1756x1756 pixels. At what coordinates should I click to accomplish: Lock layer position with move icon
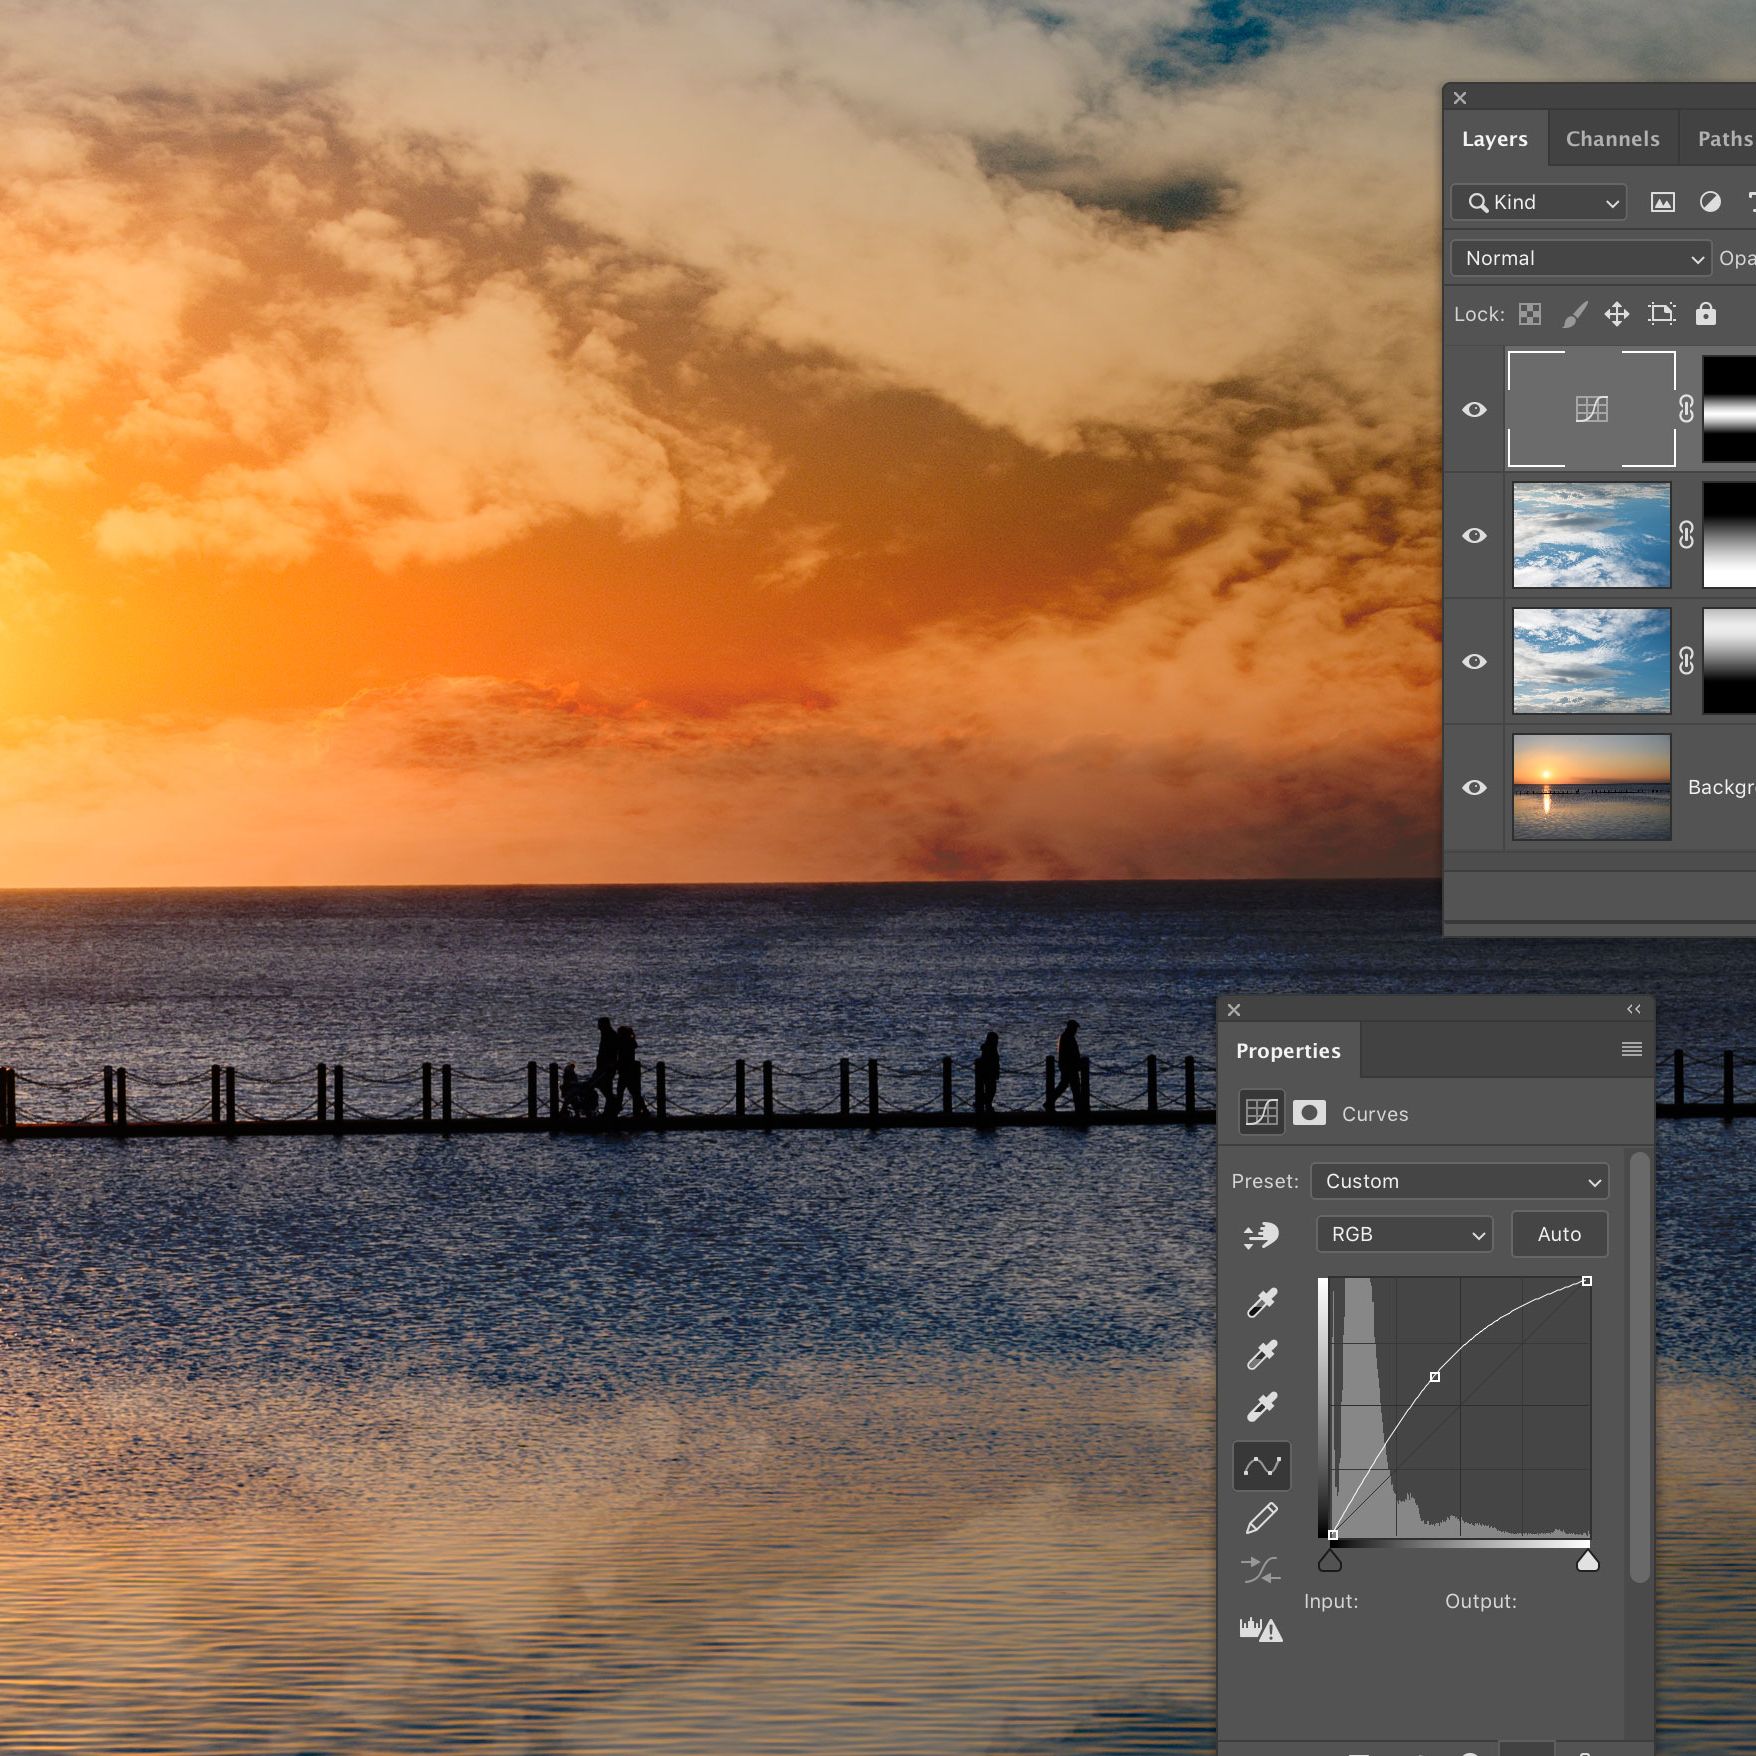click(x=1617, y=314)
